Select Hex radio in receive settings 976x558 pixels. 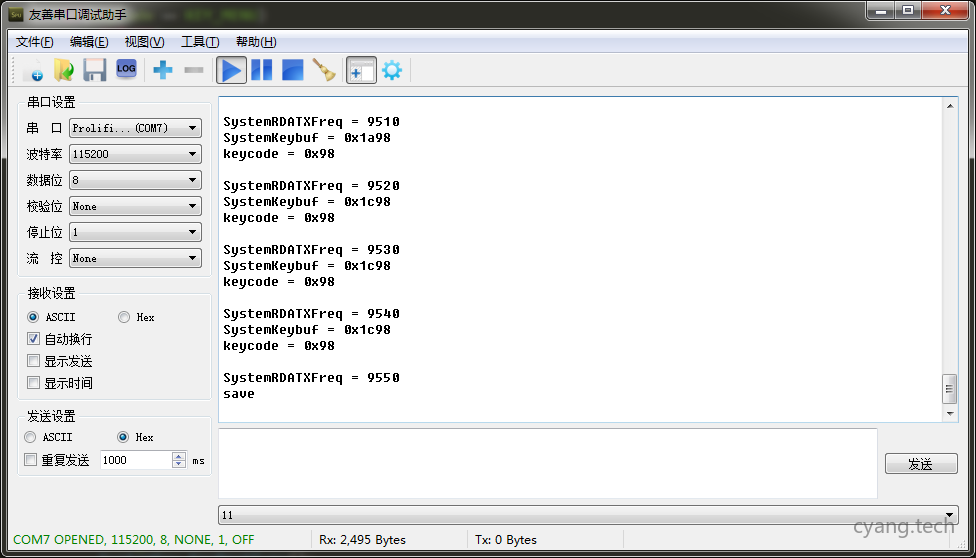click(x=124, y=317)
